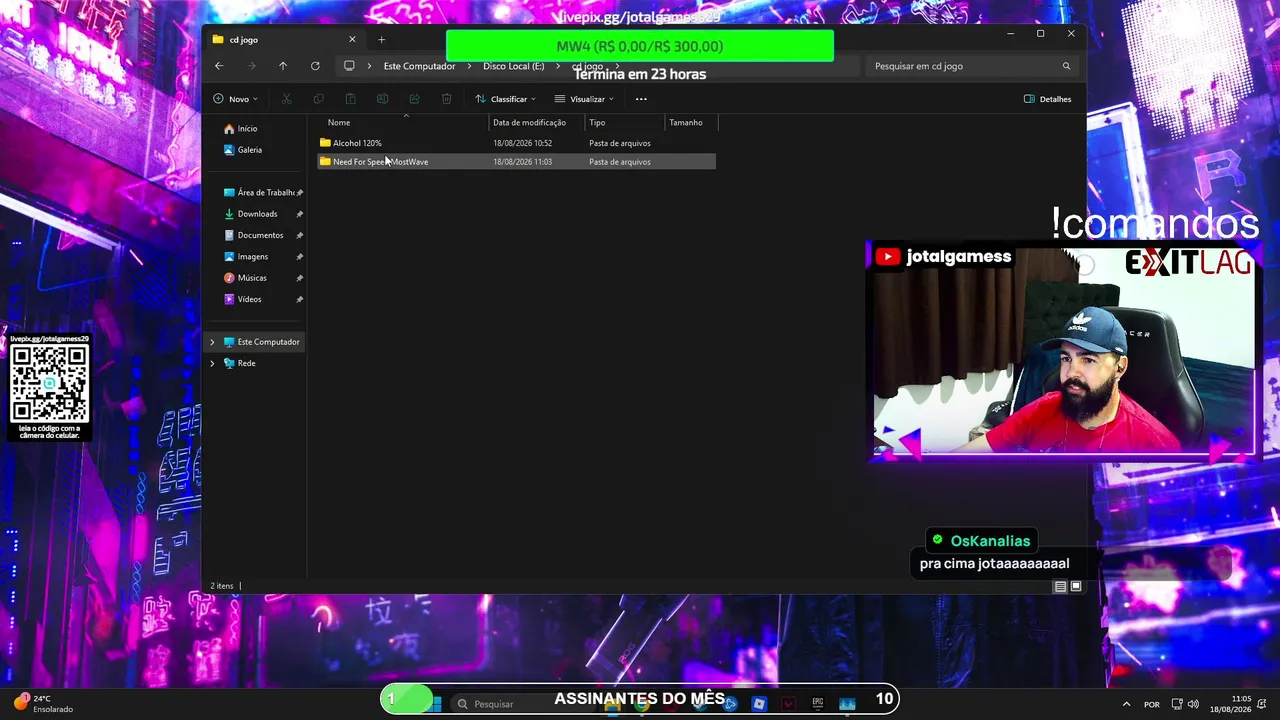This screenshot has width=1280, height=720.
Task: Switch to details view icon in status bar
Action: point(1060,586)
